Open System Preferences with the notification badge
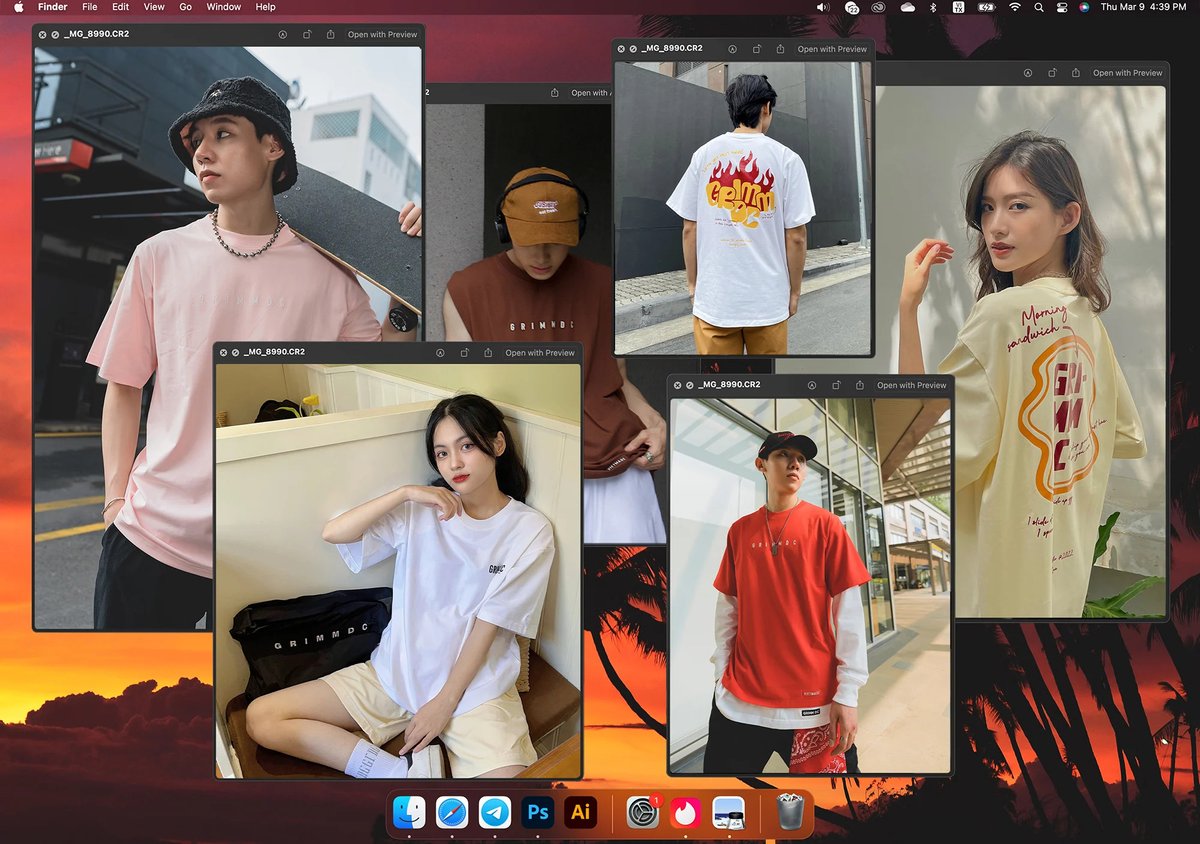Image resolution: width=1200 pixels, height=844 pixels. coord(643,812)
